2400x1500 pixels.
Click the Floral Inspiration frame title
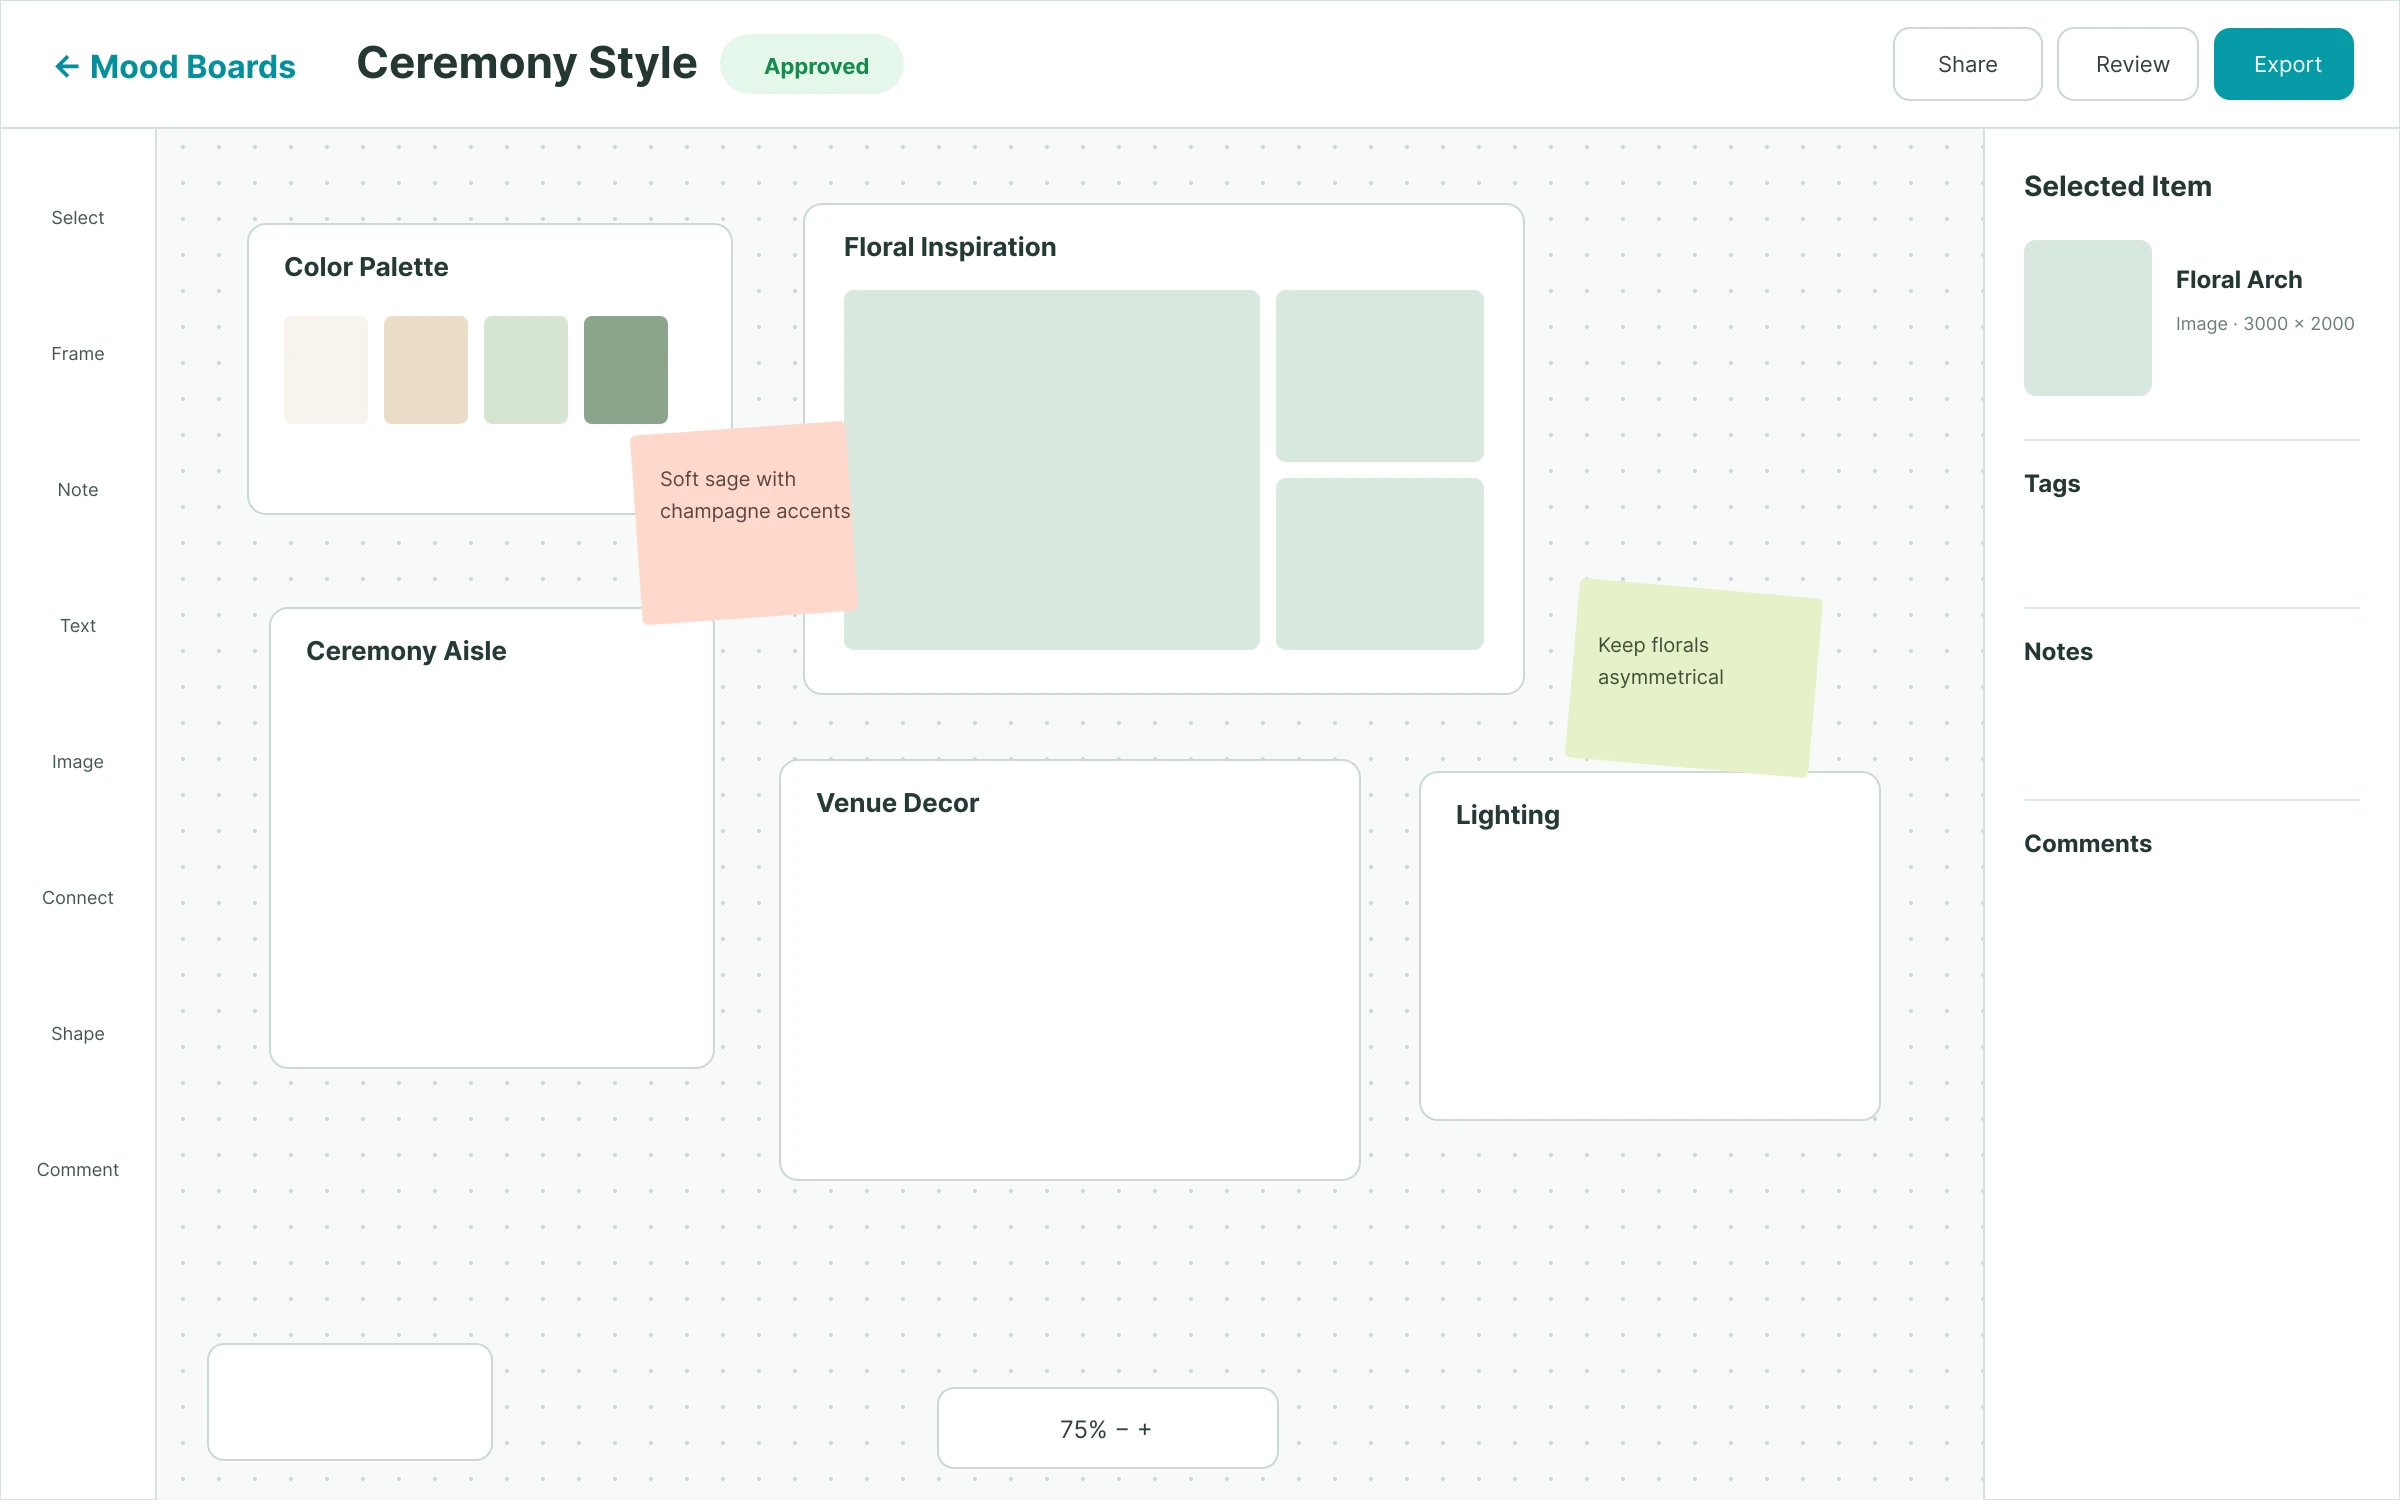[950, 247]
